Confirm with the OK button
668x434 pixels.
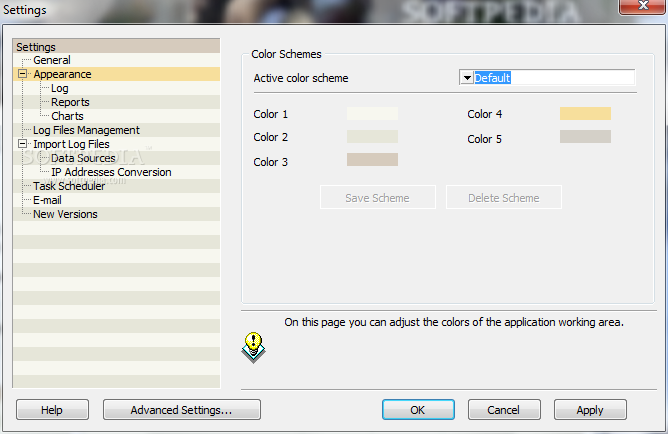click(x=418, y=410)
